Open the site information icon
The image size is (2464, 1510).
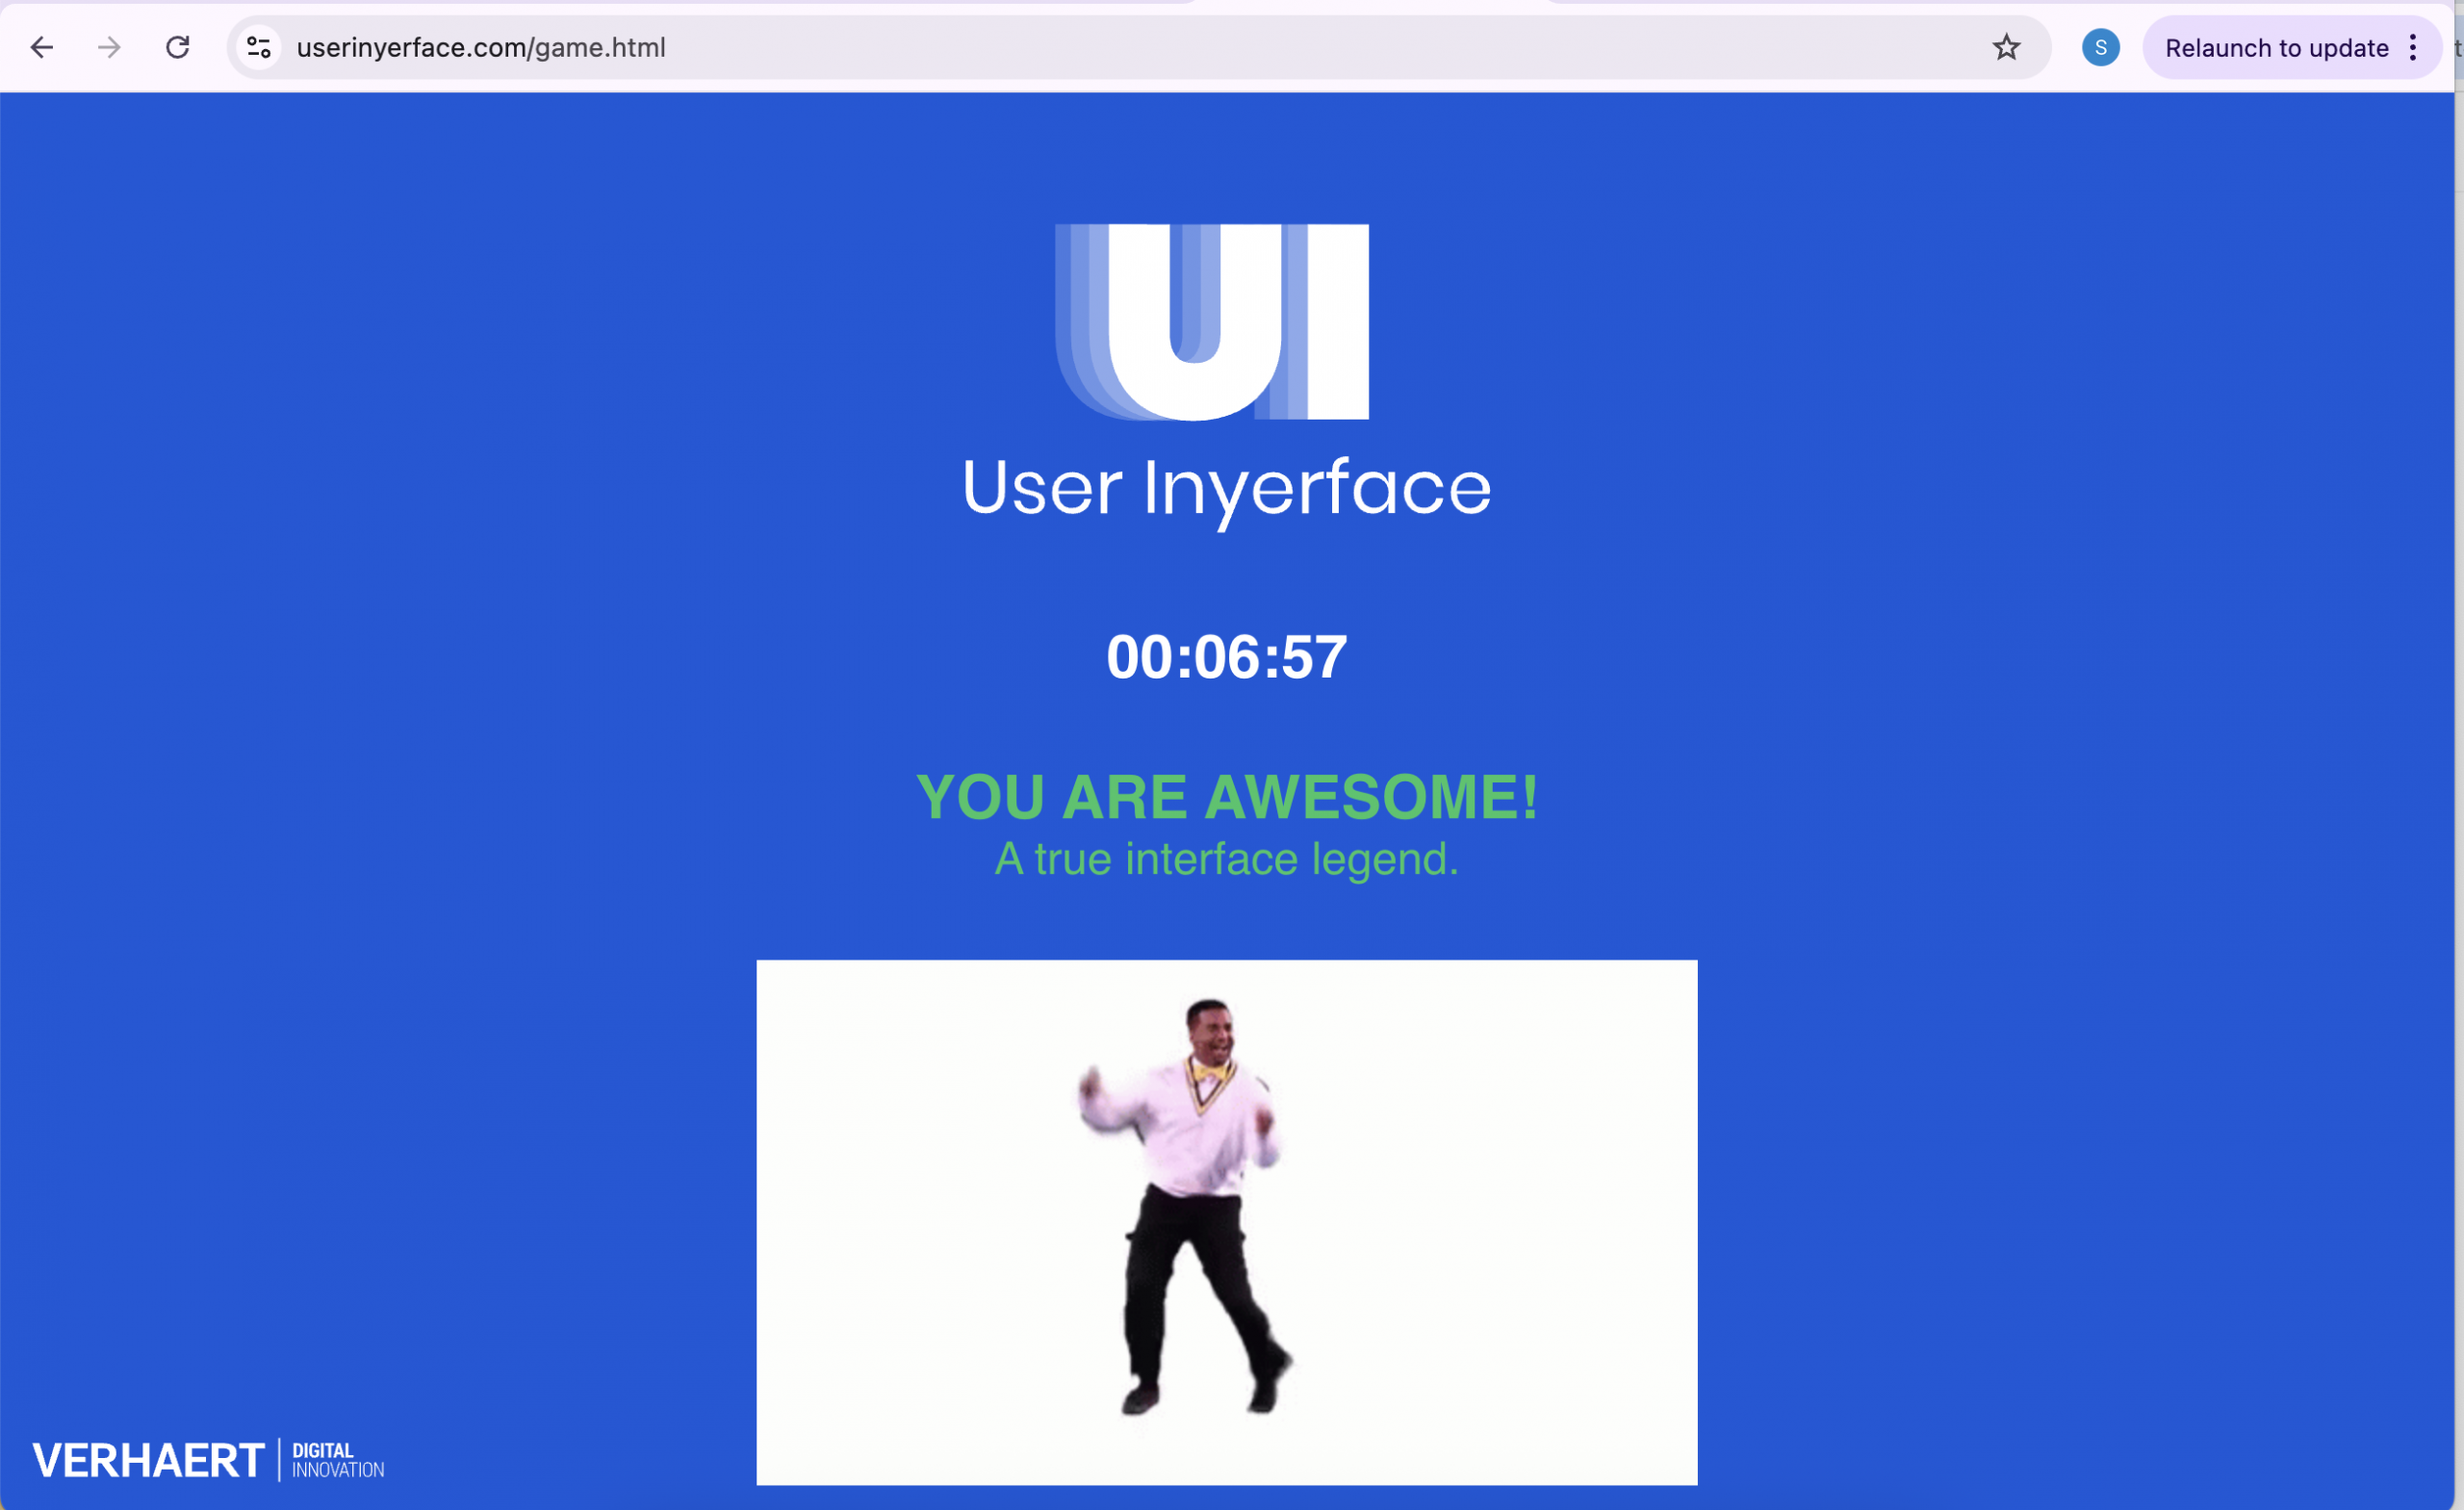tap(259, 47)
